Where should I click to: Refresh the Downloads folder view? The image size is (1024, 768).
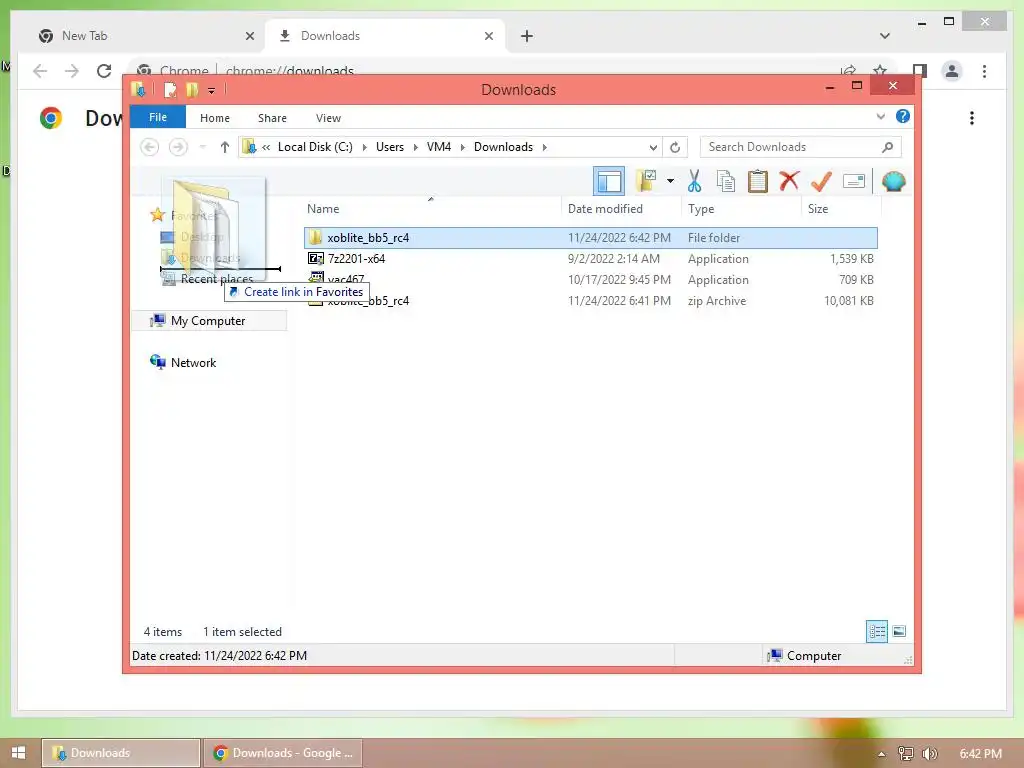click(675, 147)
